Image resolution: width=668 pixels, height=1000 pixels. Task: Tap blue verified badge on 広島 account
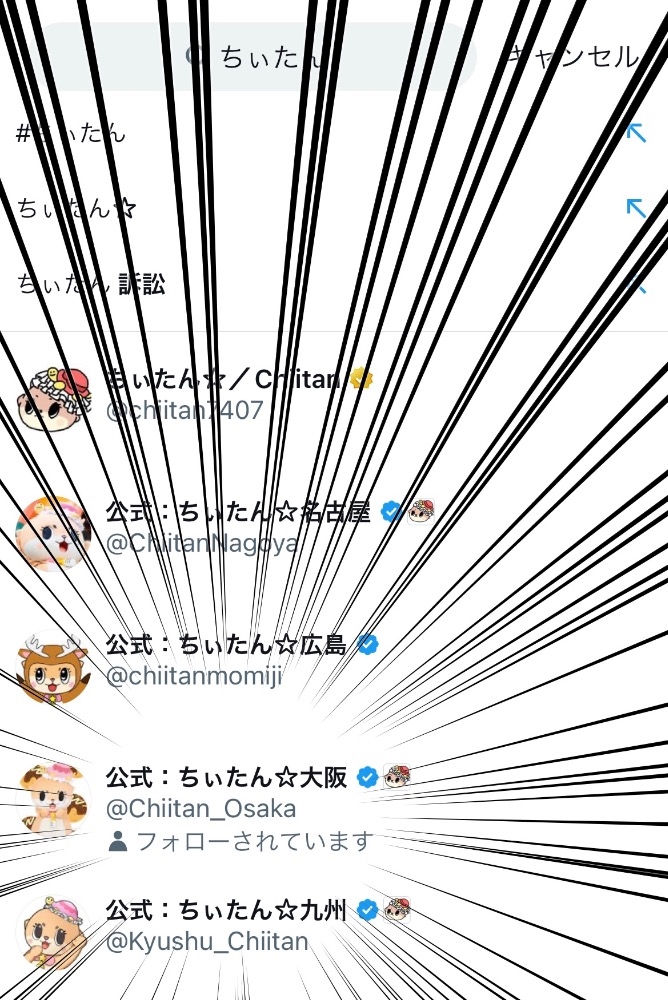[x=367, y=644]
